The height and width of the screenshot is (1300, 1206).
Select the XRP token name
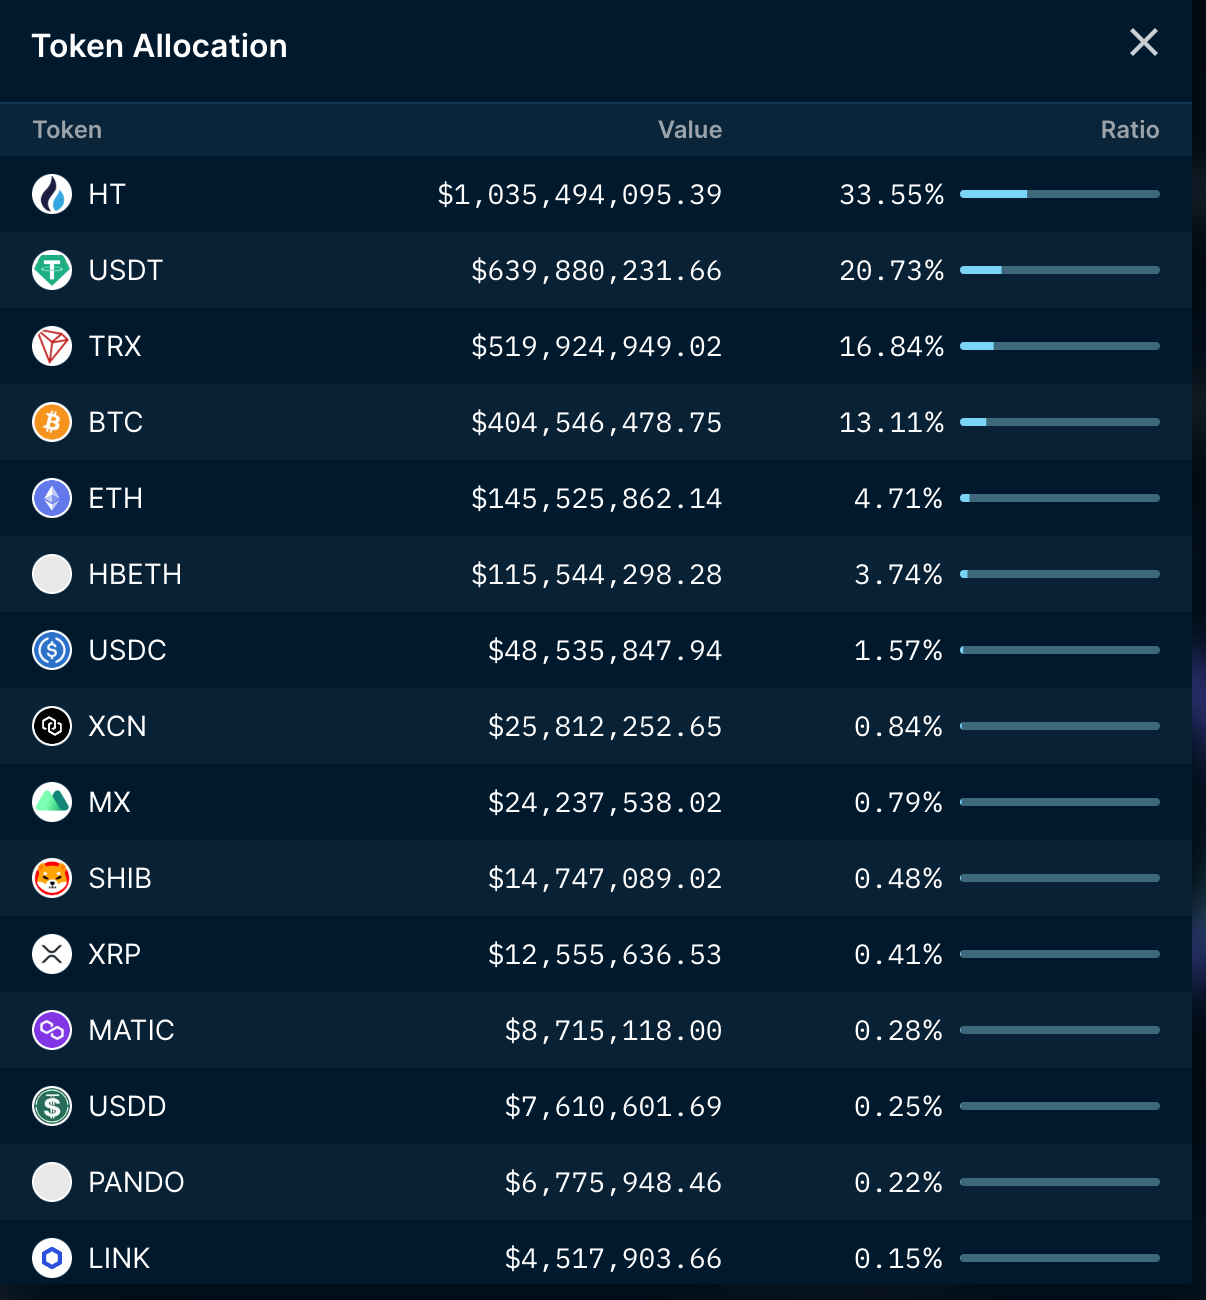point(115,954)
